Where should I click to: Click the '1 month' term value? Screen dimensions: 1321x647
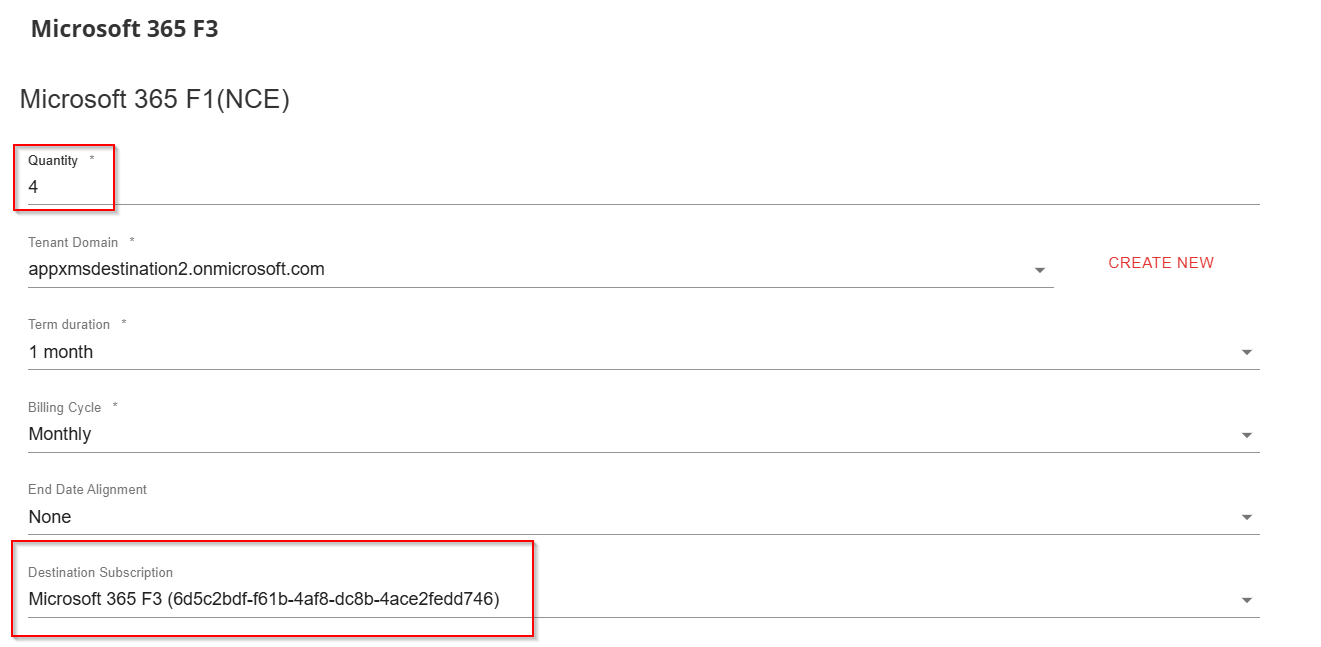coord(61,352)
